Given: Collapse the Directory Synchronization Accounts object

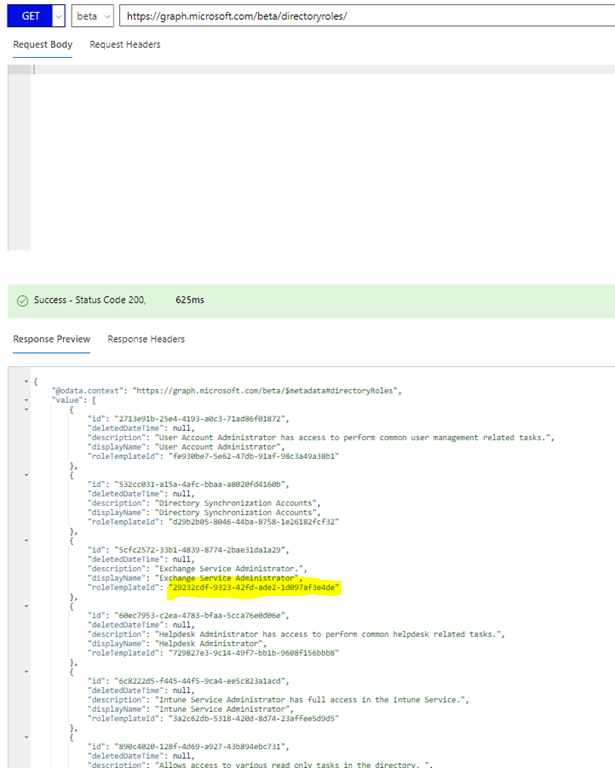Looking at the screenshot, I should (x=26, y=475).
